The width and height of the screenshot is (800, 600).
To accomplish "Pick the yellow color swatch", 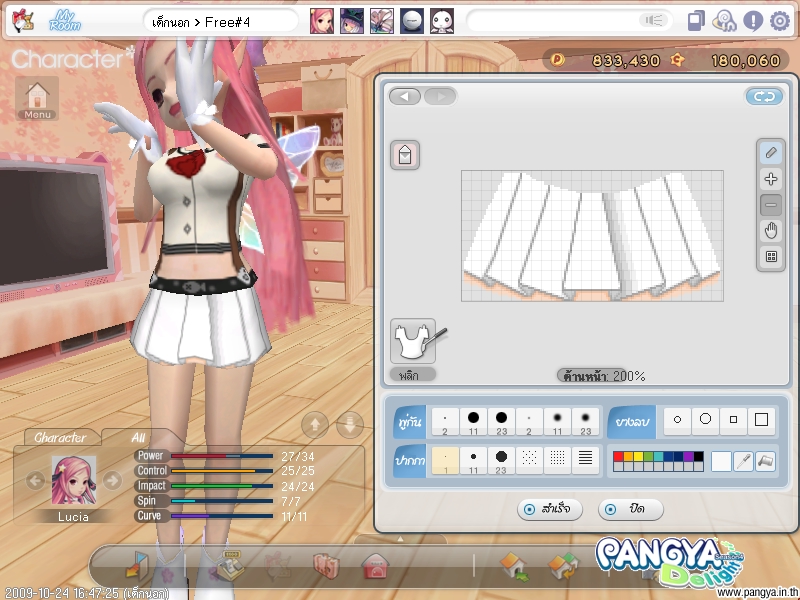I will pos(638,457).
